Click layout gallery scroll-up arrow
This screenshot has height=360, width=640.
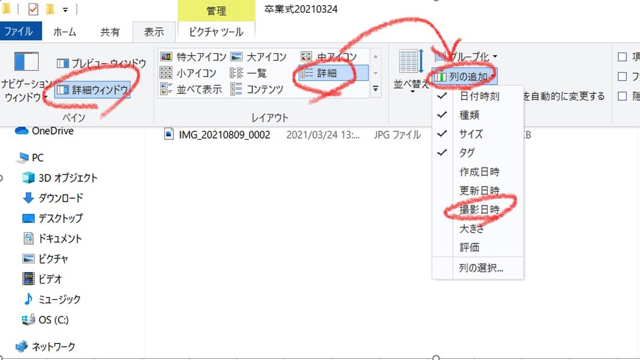point(376,57)
